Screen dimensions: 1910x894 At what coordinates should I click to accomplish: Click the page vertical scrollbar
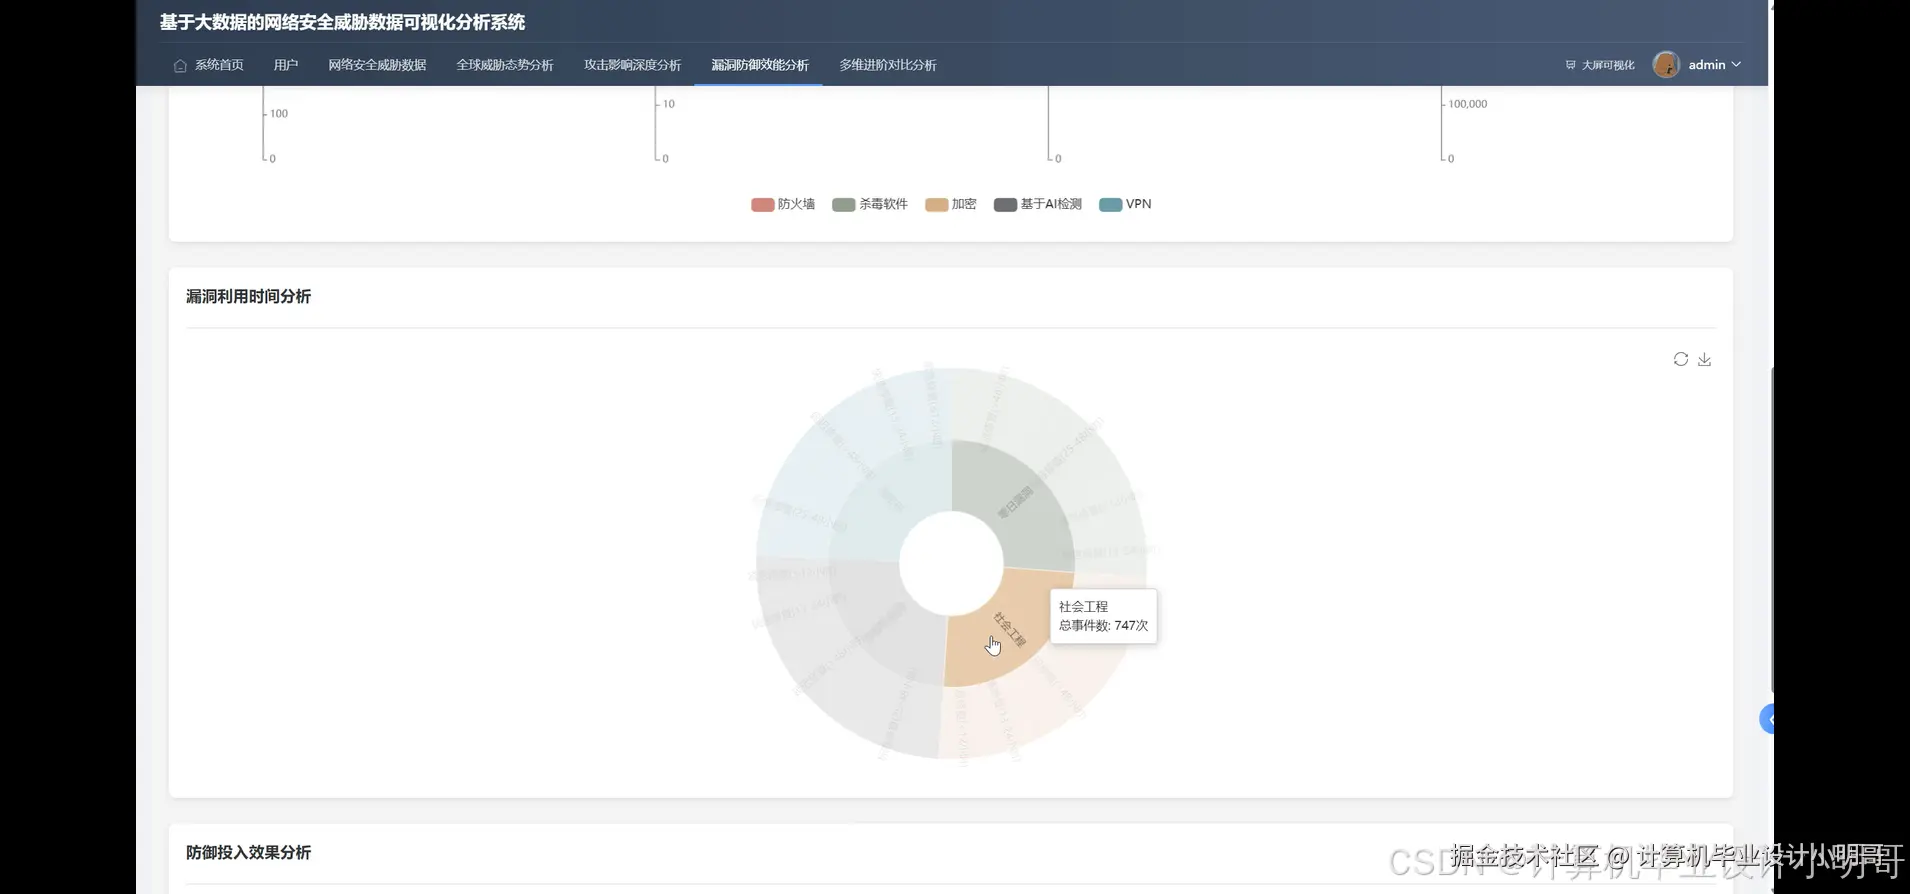1771,530
